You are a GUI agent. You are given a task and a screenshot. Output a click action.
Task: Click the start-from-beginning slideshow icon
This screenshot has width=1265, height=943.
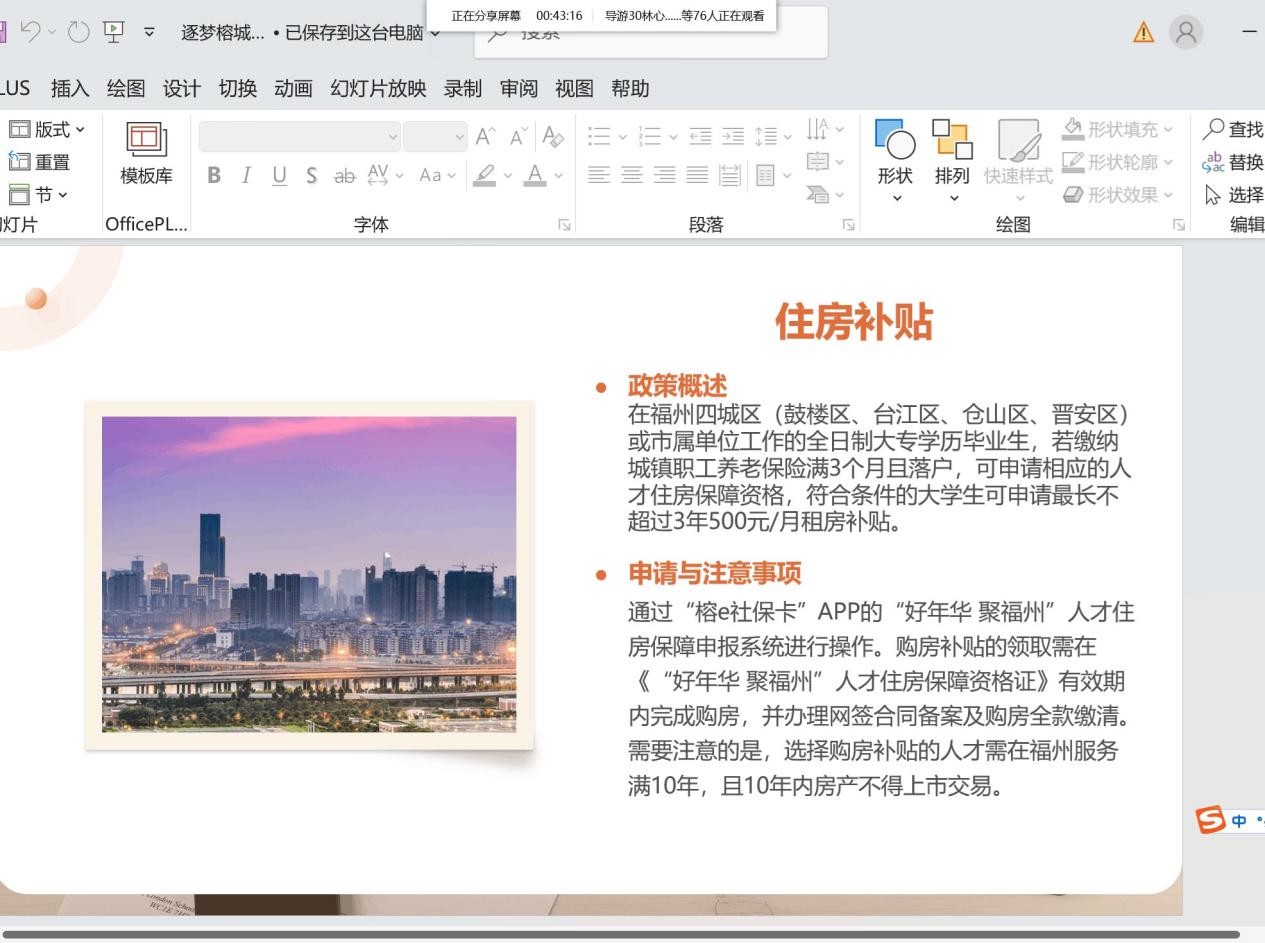113,32
